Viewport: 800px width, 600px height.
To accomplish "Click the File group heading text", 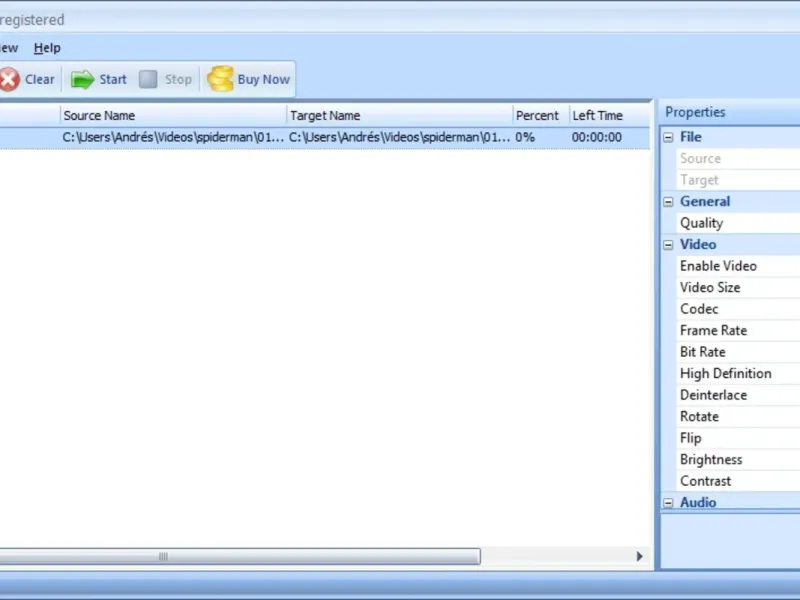I will coord(691,137).
